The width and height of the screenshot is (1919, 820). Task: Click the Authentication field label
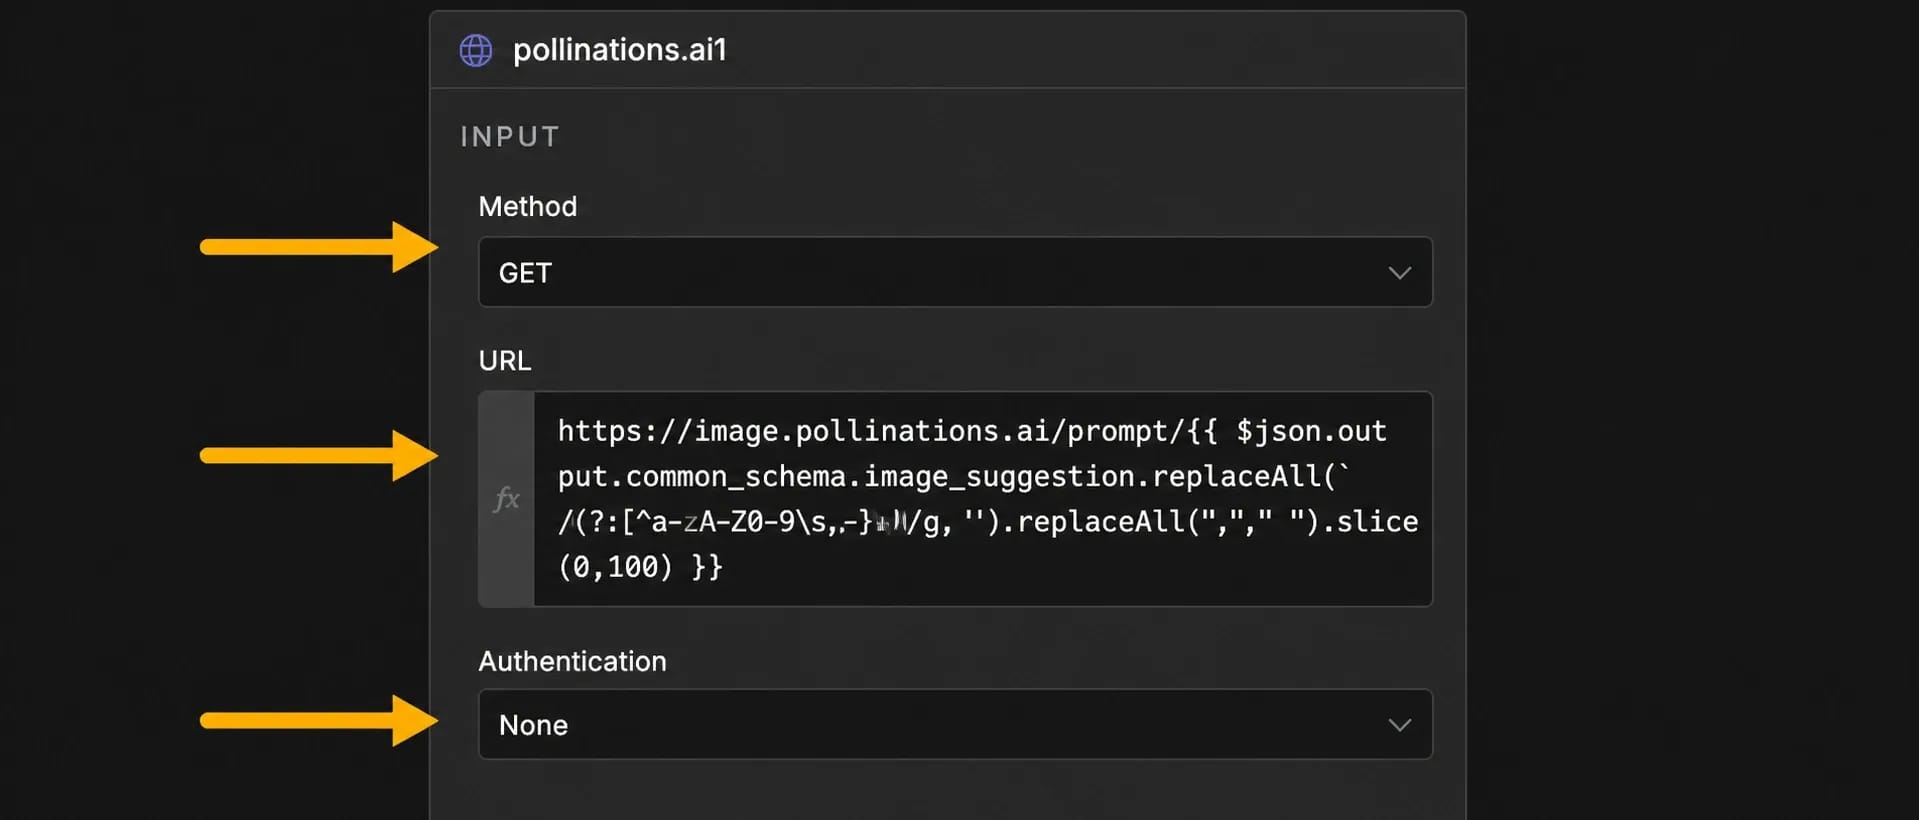572,661
